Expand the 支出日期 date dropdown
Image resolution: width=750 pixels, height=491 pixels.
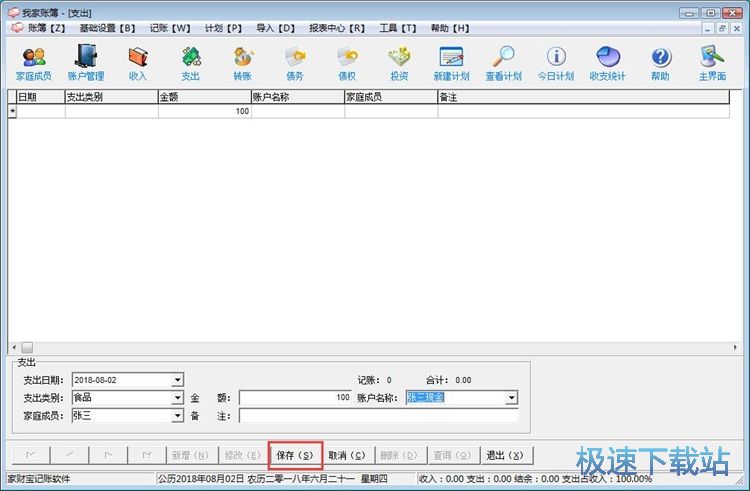pos(178,380)
